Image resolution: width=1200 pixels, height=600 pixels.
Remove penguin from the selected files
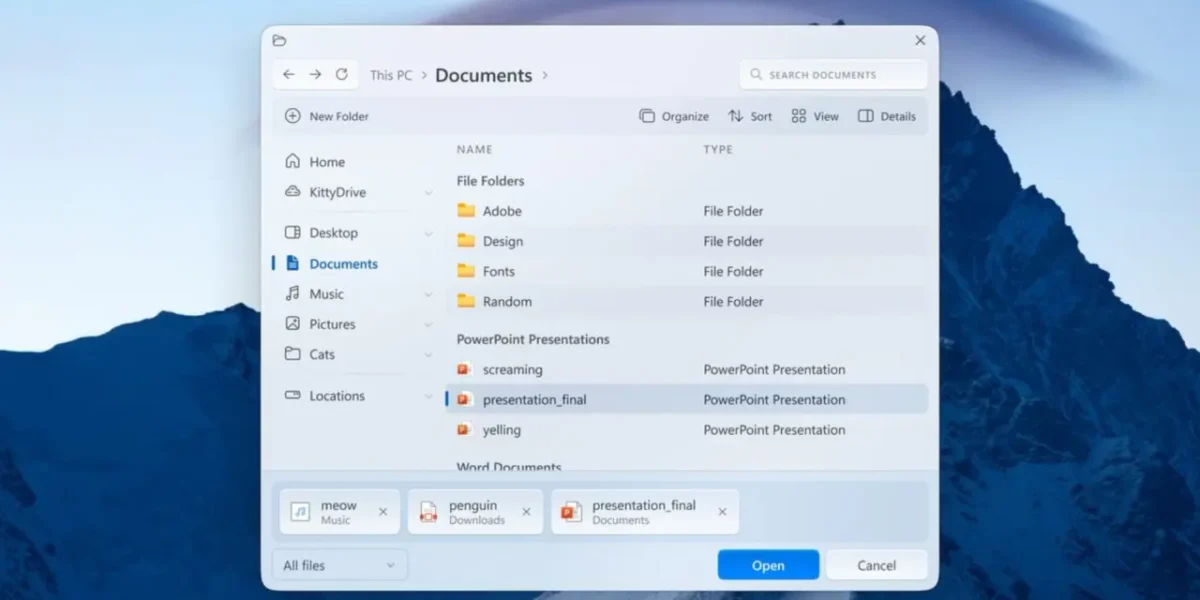(526, 512)
